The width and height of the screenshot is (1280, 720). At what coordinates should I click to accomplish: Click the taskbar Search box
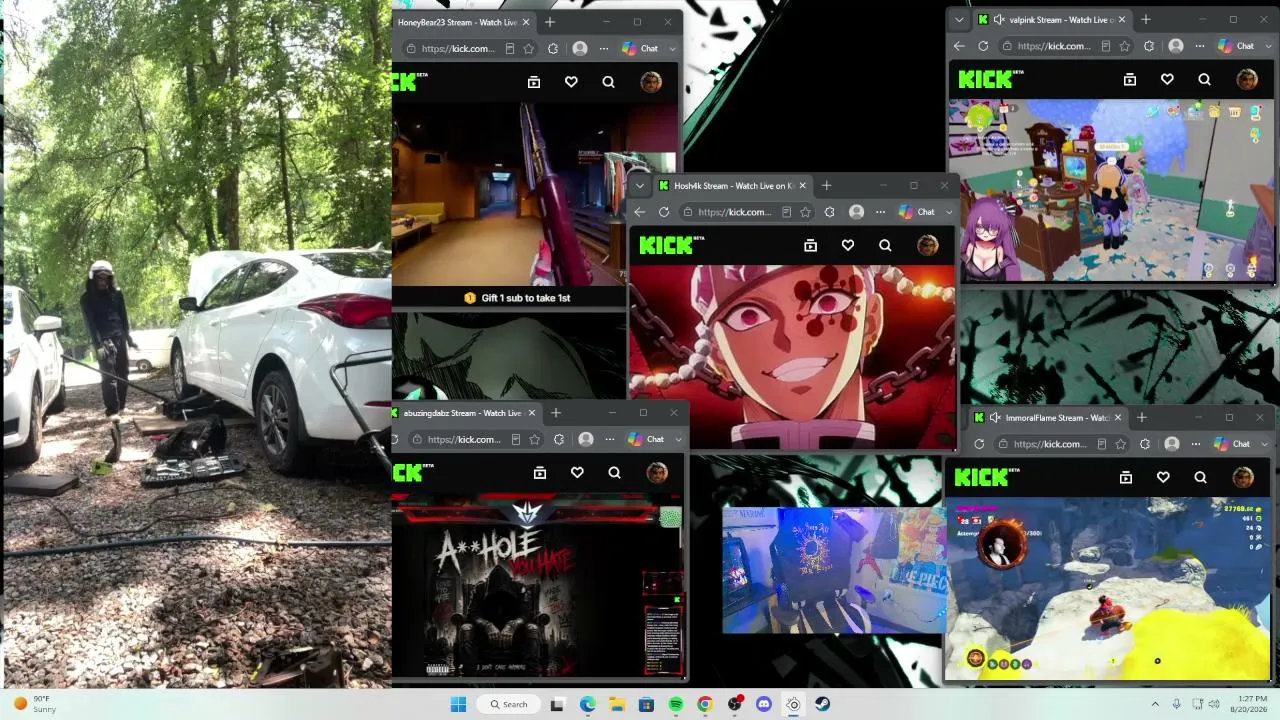point(508,704)
